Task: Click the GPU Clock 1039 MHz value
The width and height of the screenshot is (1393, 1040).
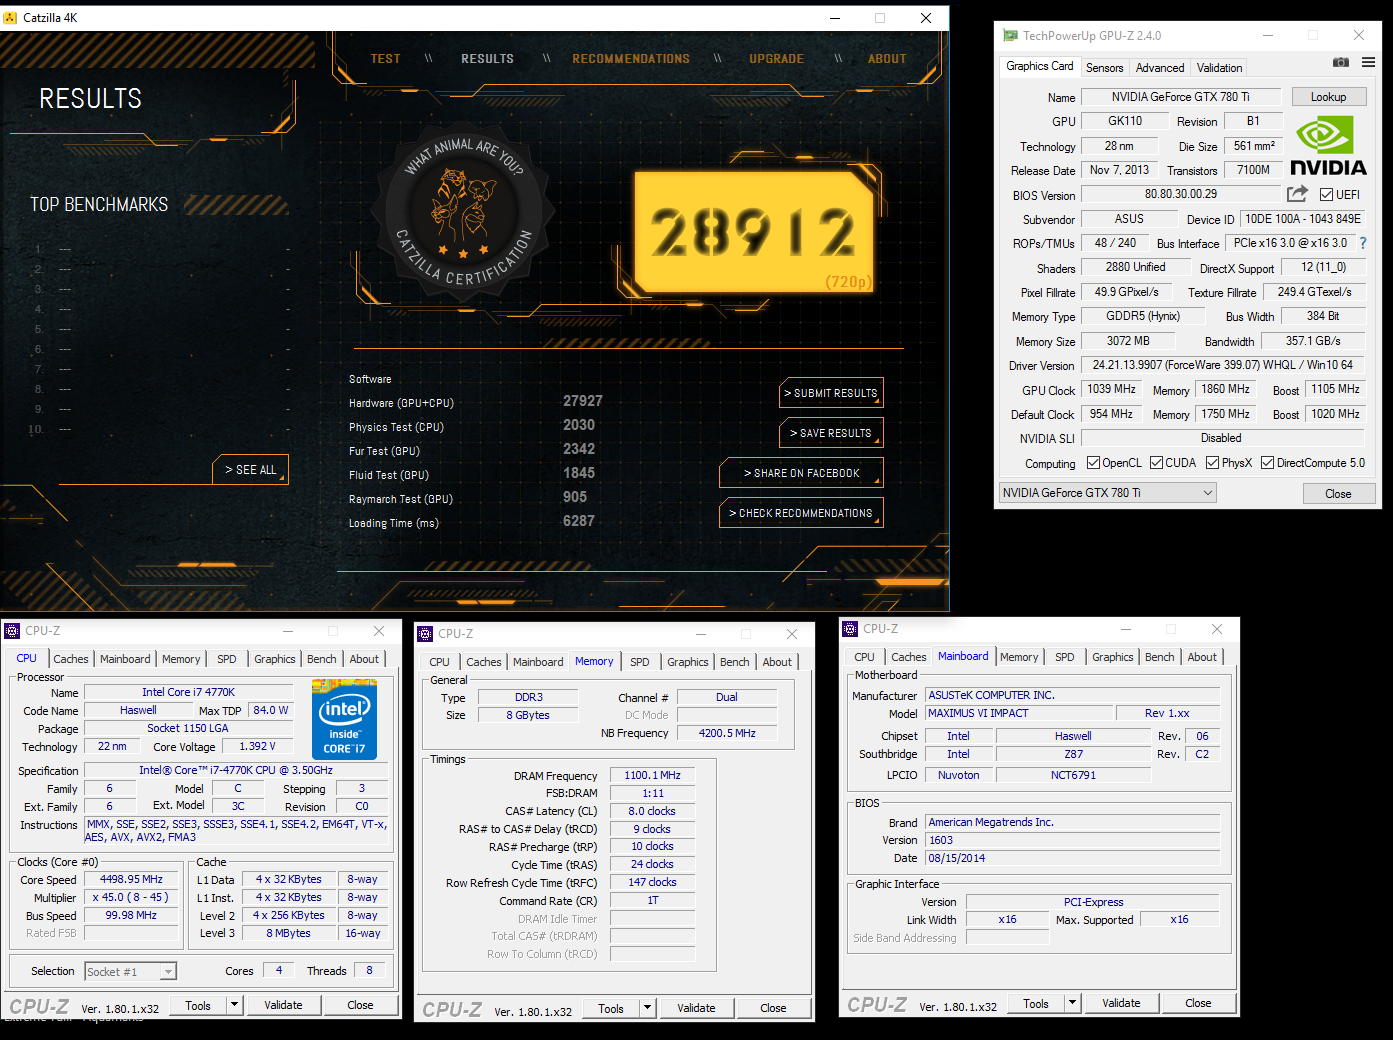Action: tap(1112, 389)
